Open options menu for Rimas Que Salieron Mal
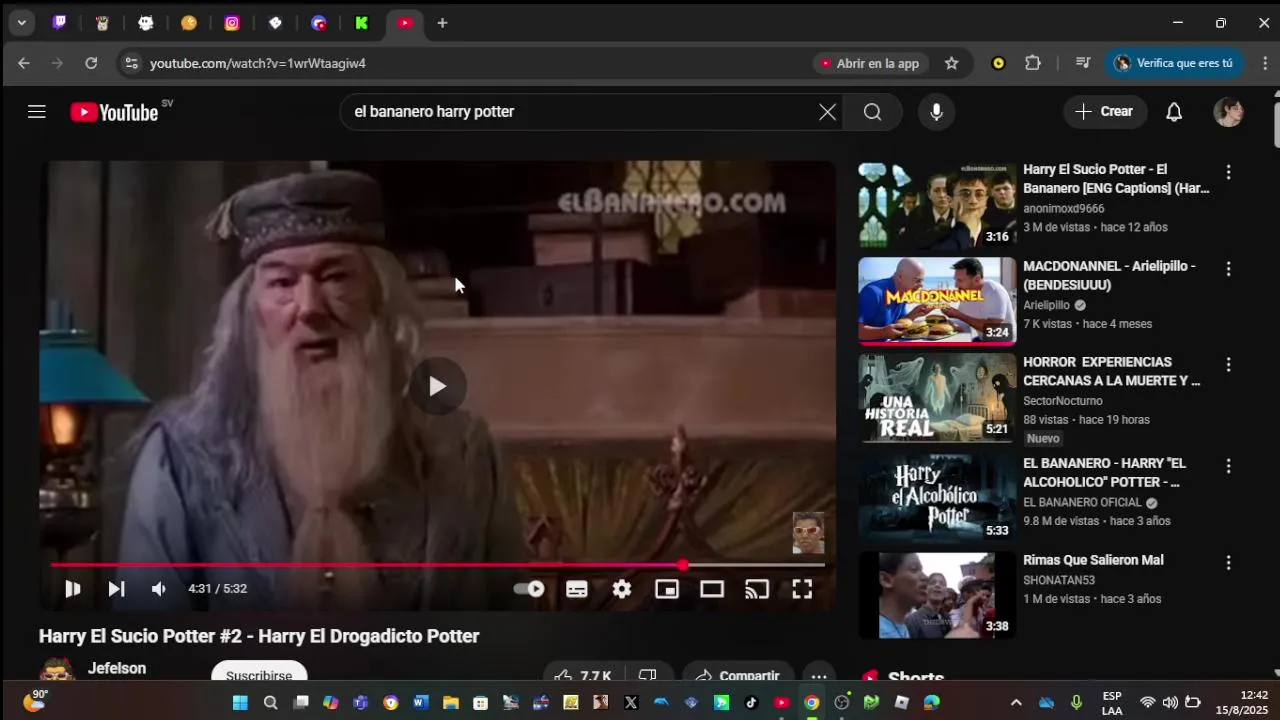The image size is (1280, 720). 1228,563
